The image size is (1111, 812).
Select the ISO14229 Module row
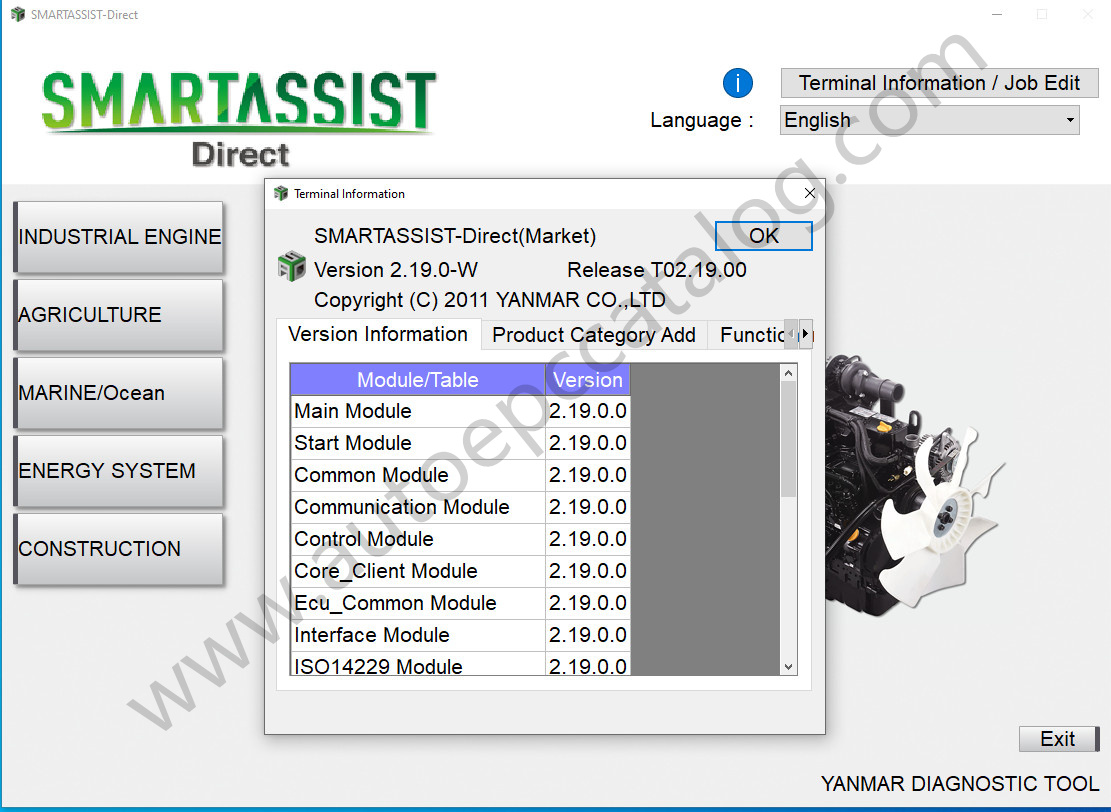point(460,664)
